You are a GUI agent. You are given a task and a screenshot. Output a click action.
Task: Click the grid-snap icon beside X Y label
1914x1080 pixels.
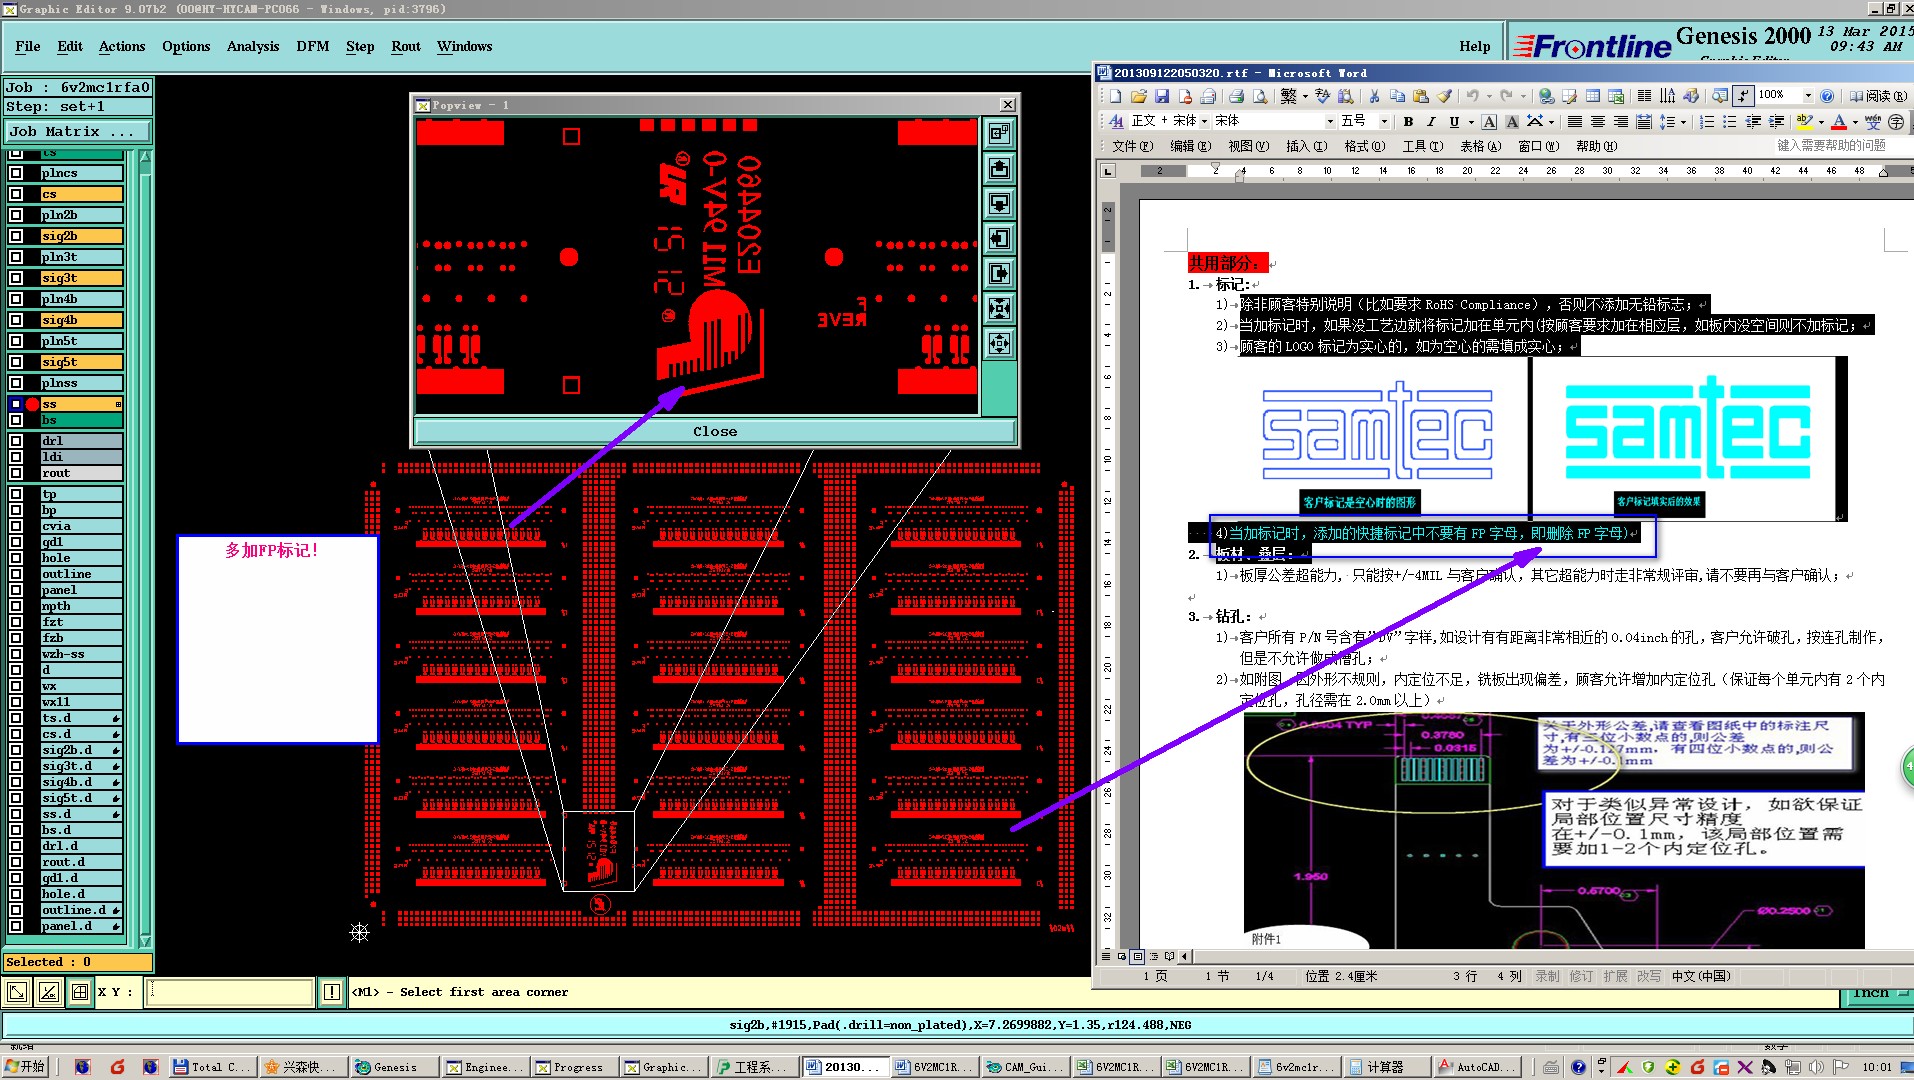point(79,992)
